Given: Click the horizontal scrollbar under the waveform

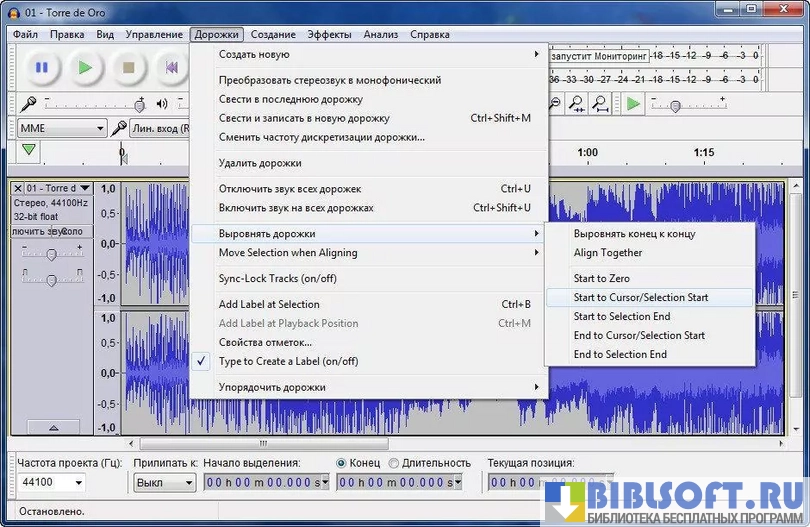Looking at the screenshot, I should 400,443.
